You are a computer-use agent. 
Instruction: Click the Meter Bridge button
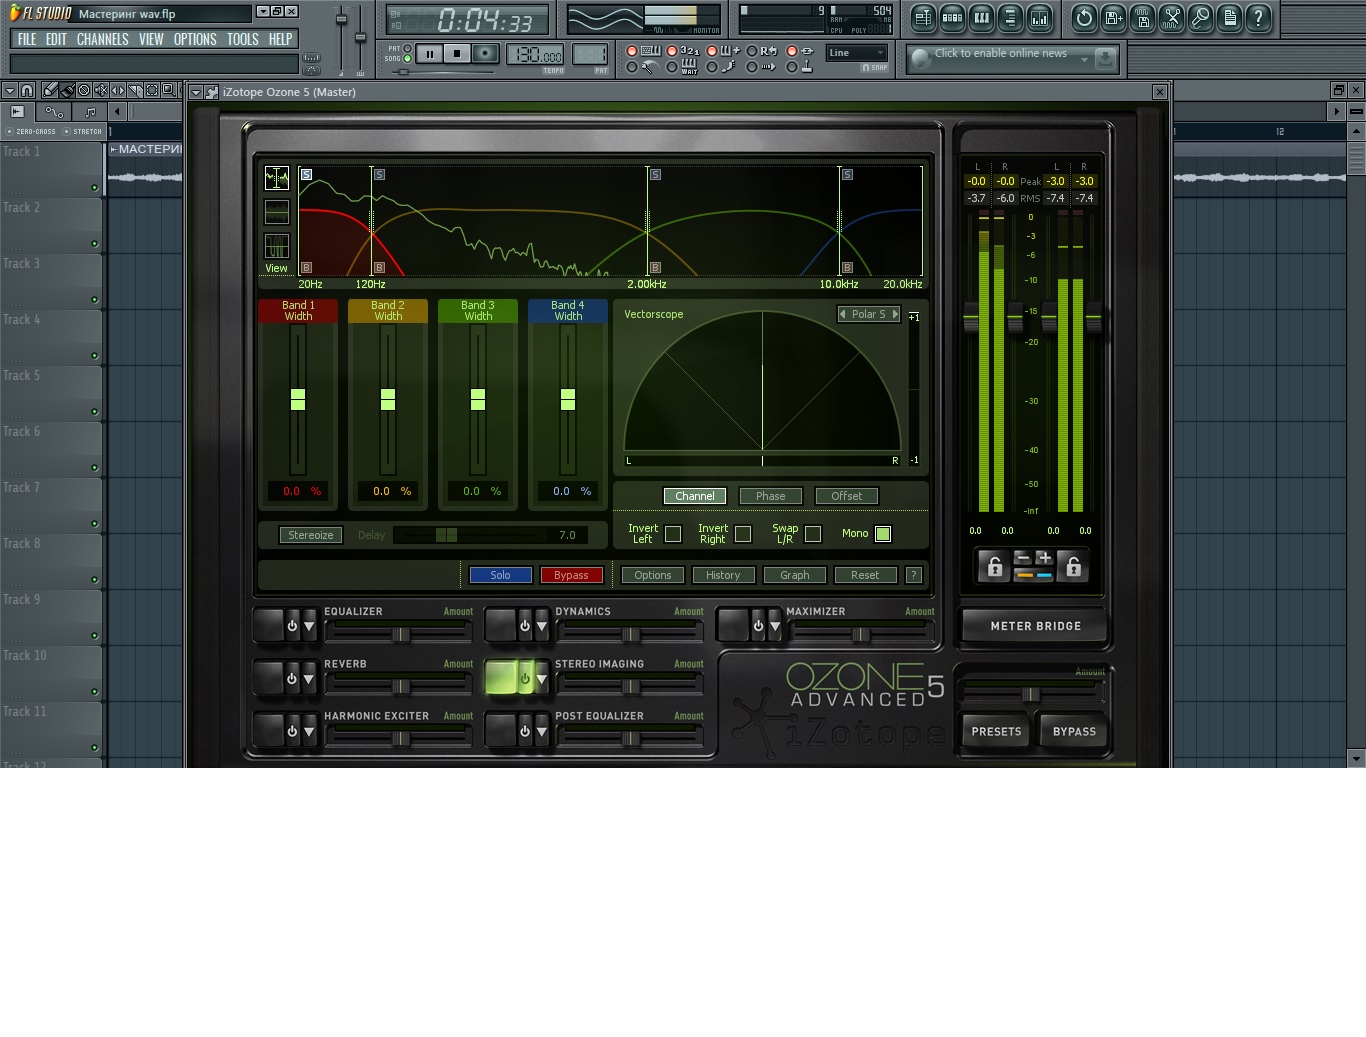point(1035,626)
